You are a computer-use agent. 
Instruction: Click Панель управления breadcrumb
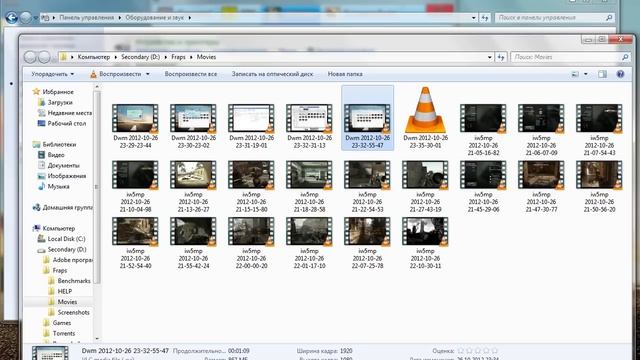[86, 18]
